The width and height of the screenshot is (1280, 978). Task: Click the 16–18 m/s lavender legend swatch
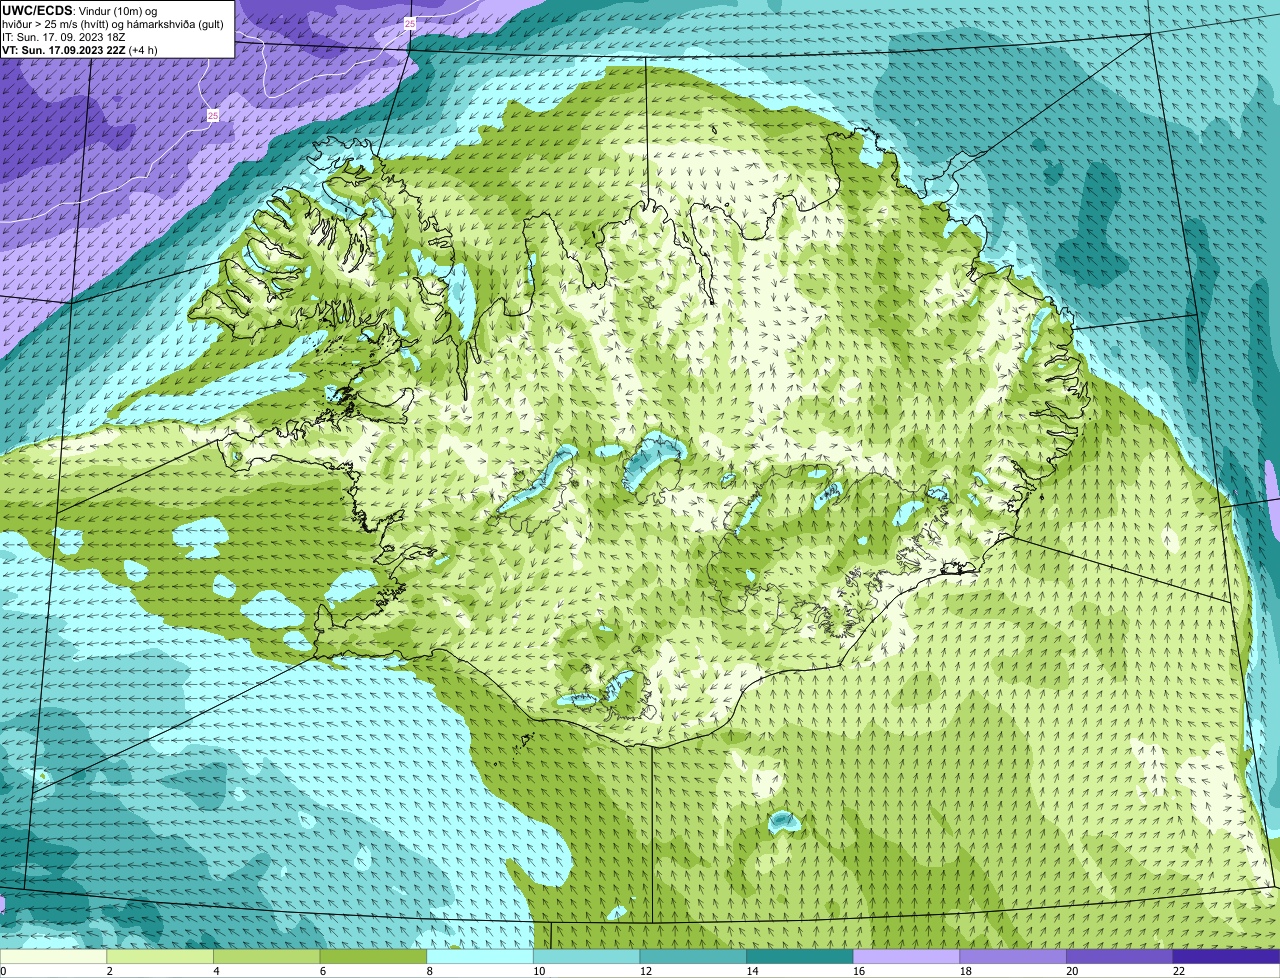tap(906, 956)
